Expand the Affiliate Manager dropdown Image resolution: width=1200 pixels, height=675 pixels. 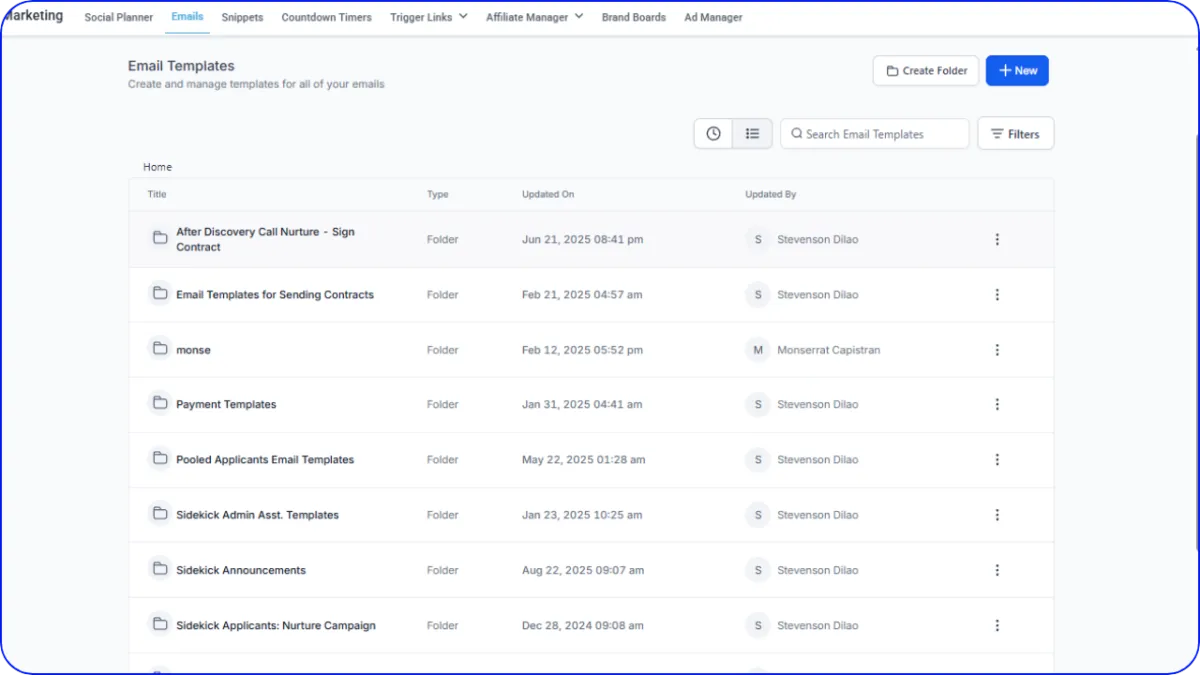point(534,17)
